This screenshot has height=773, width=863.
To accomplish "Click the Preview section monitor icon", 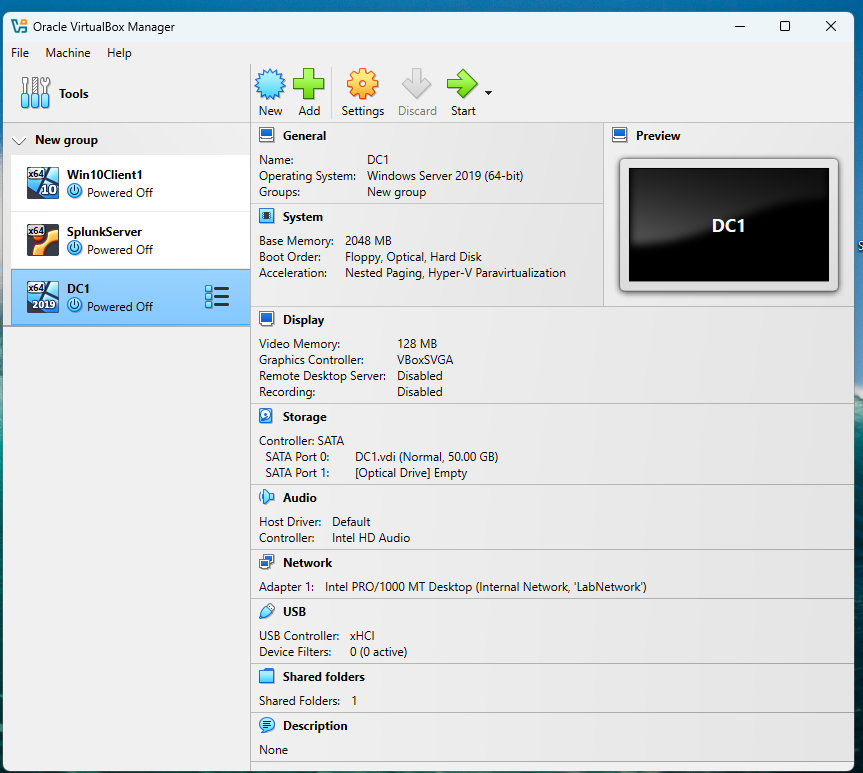I will [620, 135].
